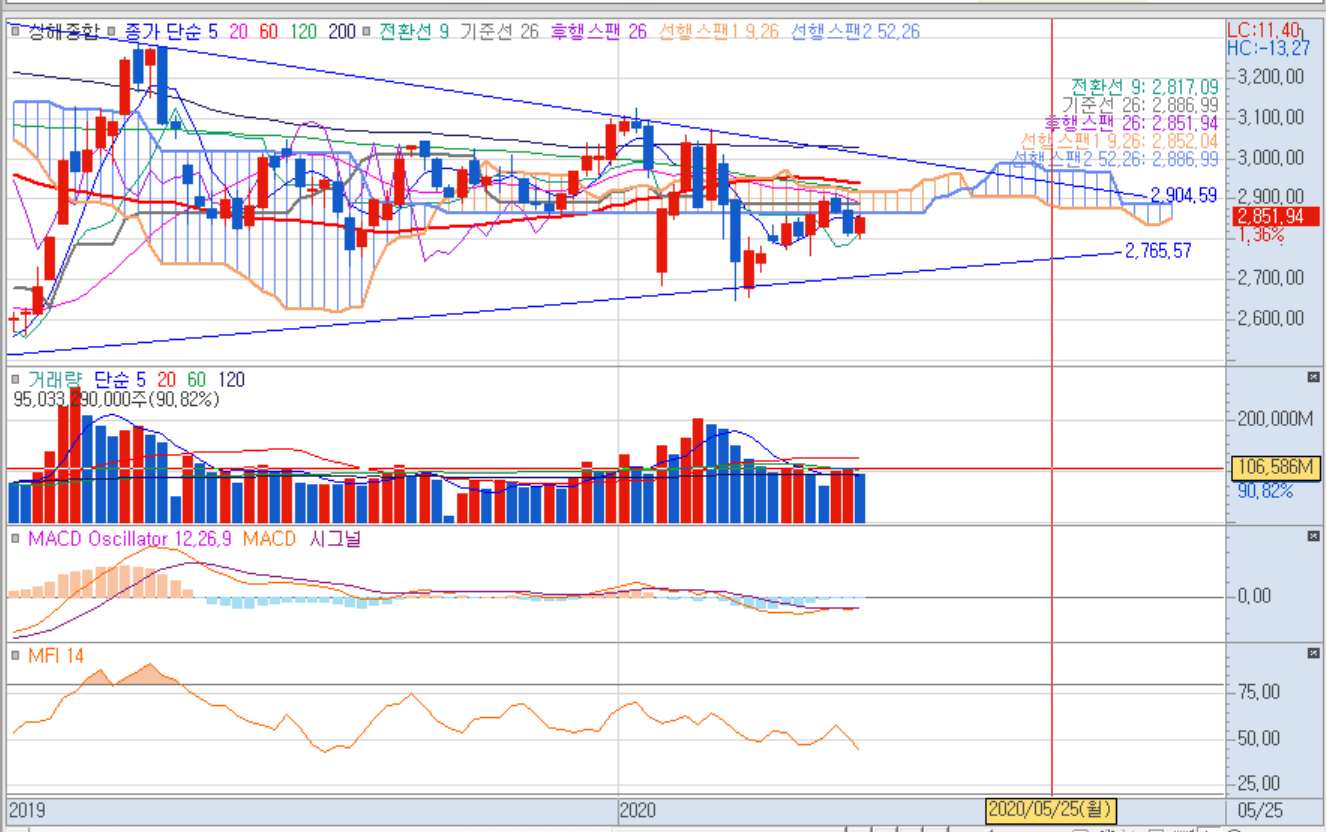
Task: Close the 거래량 volume panel
Action: pyautogui.click(x=1313, y=377)
